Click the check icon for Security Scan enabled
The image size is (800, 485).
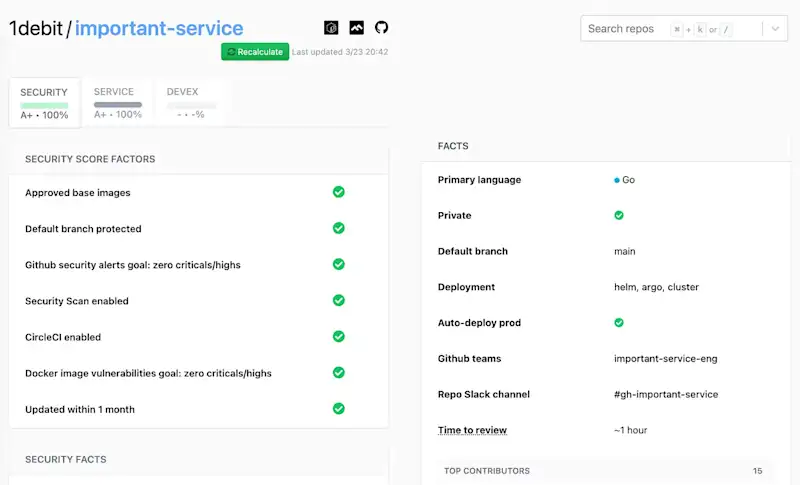pyautogui.click(x=339, y=300)
